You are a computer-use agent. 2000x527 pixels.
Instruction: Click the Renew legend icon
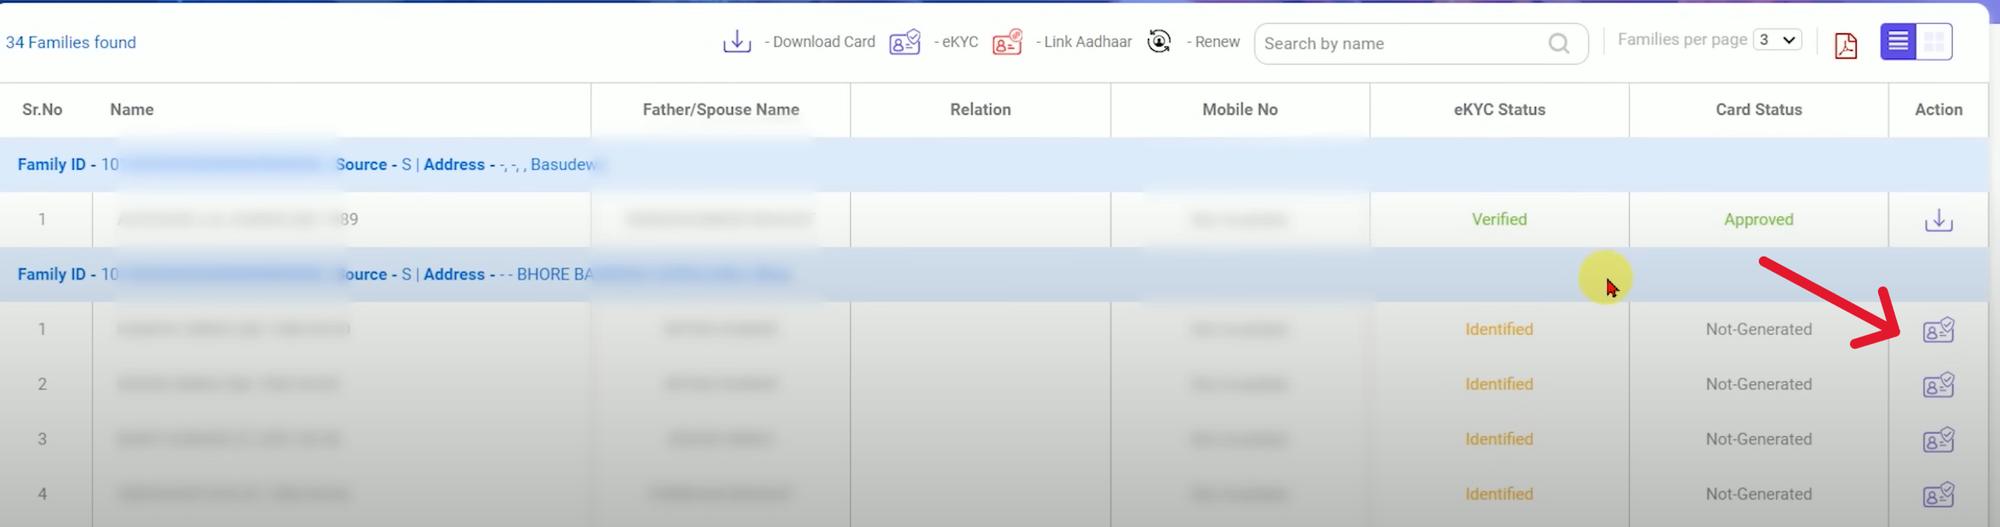[x=1159, y=42]
